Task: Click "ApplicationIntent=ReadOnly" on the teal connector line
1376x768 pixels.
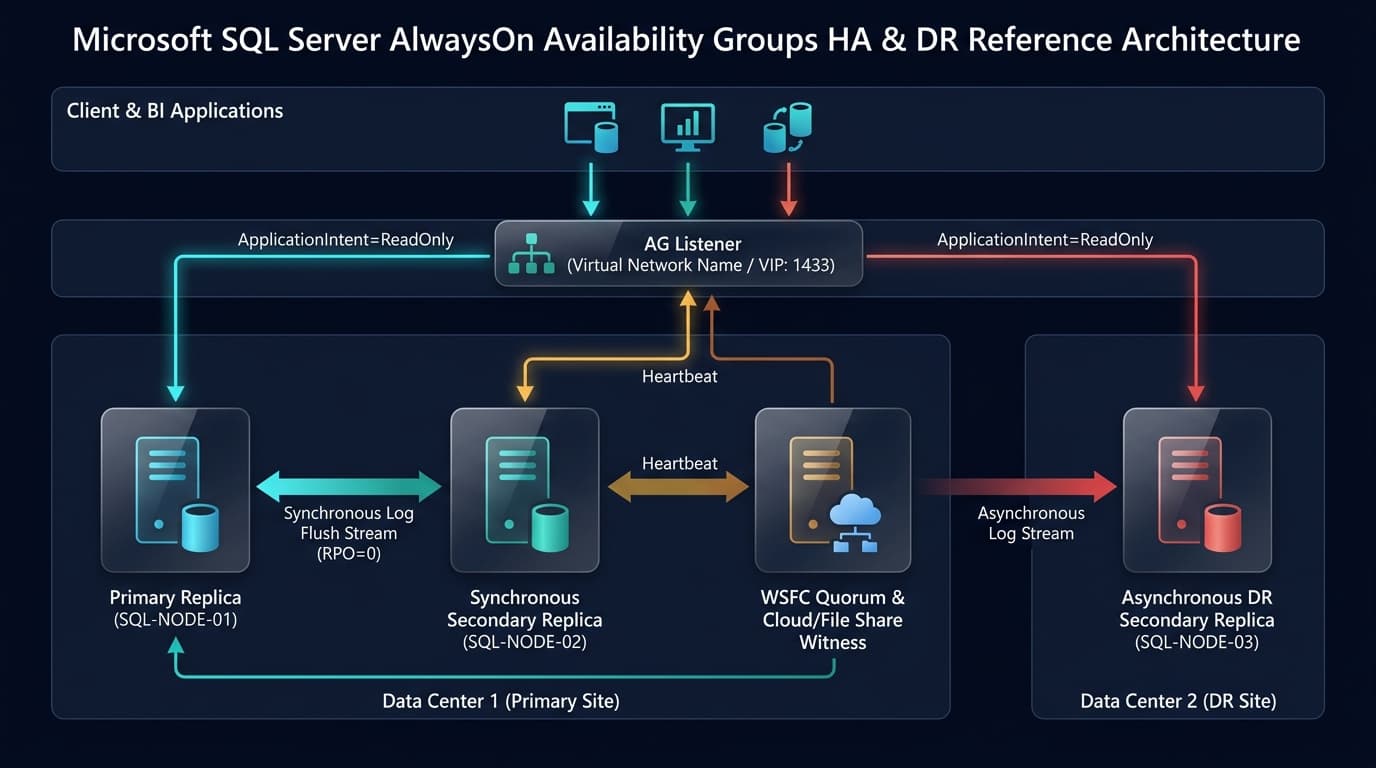Action: 346,240
